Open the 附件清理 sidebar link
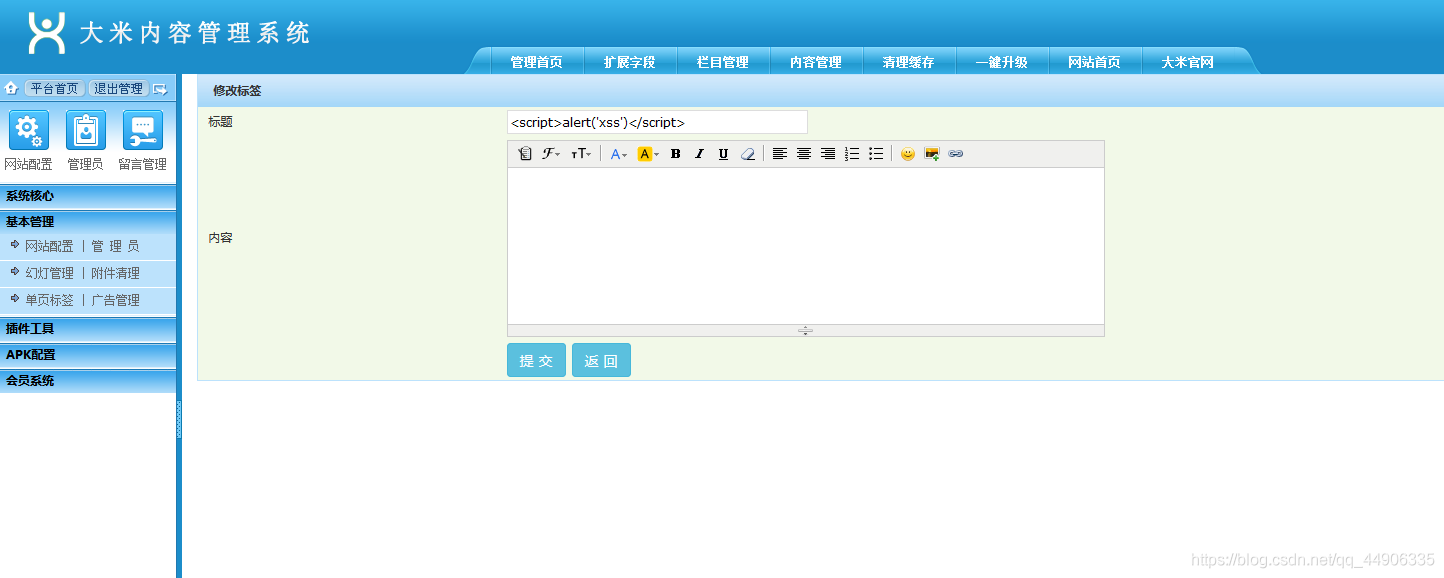 (115, 273)
